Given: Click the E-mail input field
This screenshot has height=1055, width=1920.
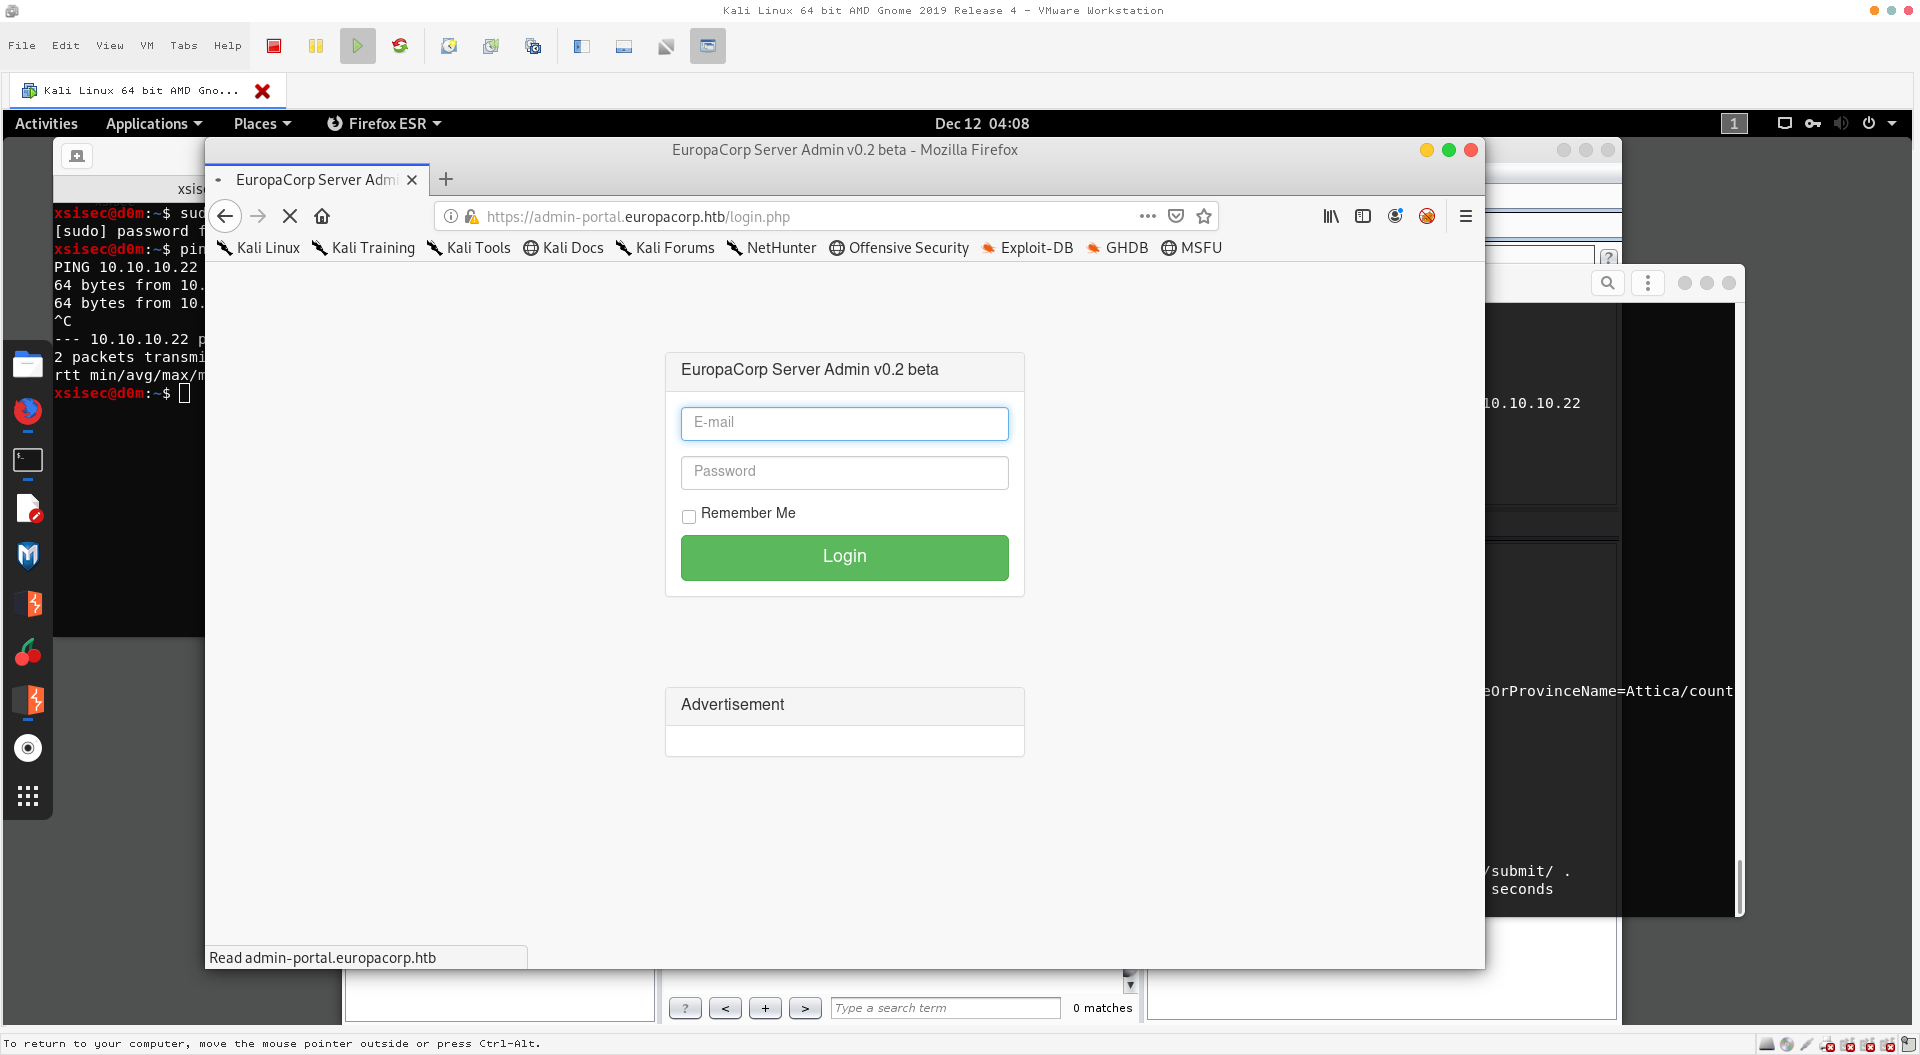Looking at the screenshot, I should pyautogui.click(x=845, y=424).
